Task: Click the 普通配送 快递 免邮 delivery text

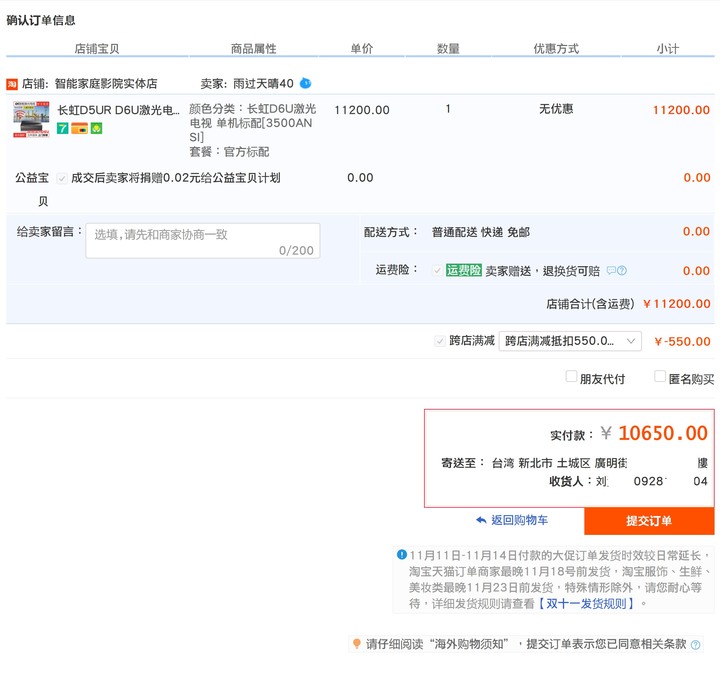Action: click(x=481, y=232)
